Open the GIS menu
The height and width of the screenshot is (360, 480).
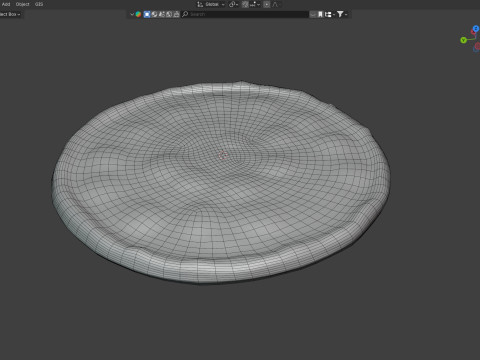(x=39, y=4)
